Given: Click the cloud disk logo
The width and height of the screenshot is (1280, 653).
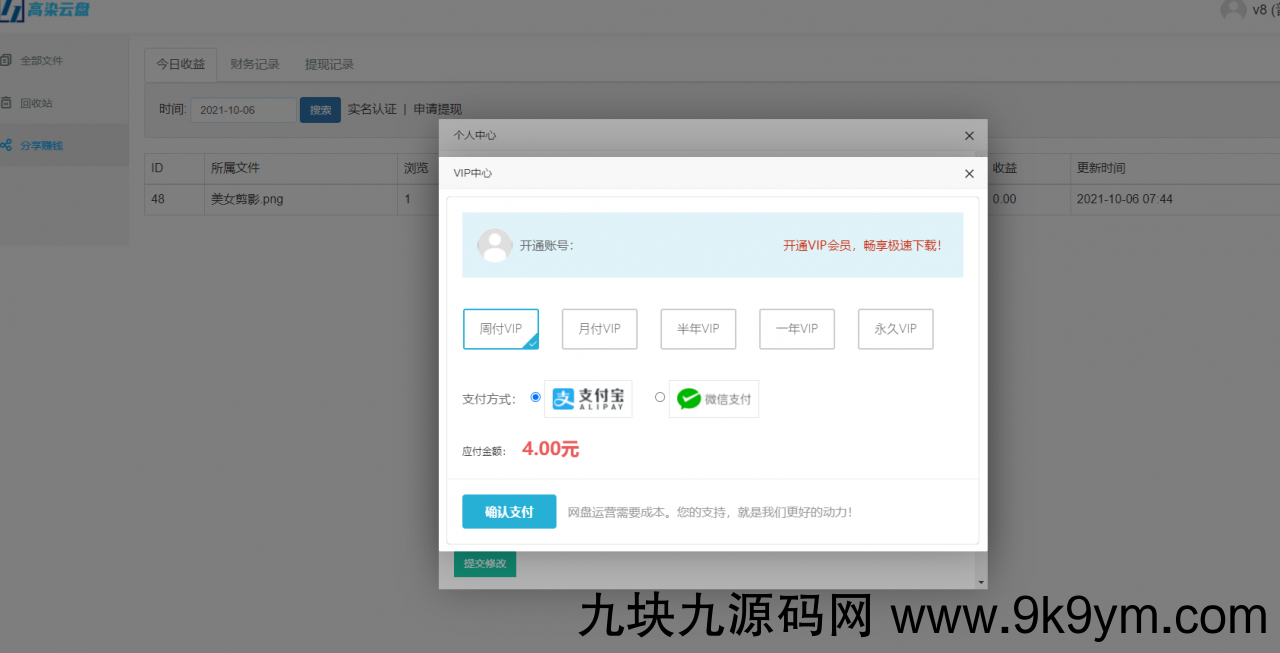Looking at the screenshot, I should pyautogui.click(x=45, y=12).
